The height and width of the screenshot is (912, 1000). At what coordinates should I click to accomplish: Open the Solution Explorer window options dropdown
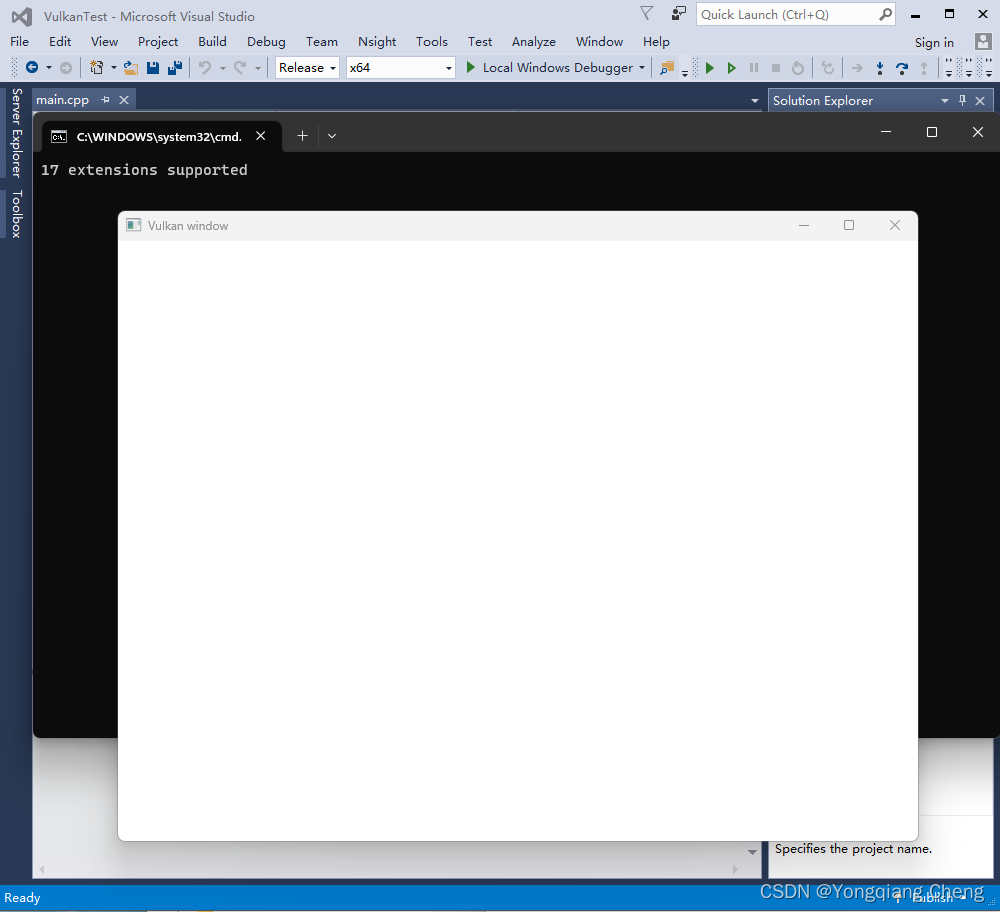945,101
